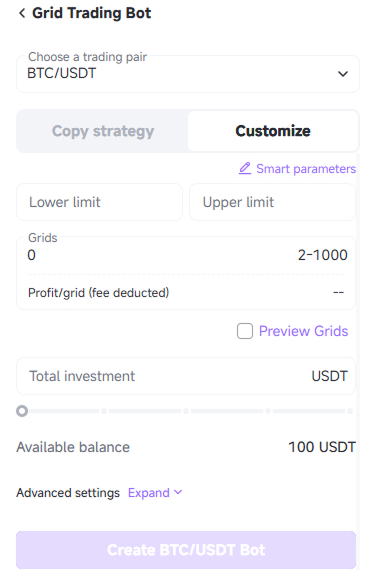
Task: Open the Smart parameters link
Action: coord(306,169)
